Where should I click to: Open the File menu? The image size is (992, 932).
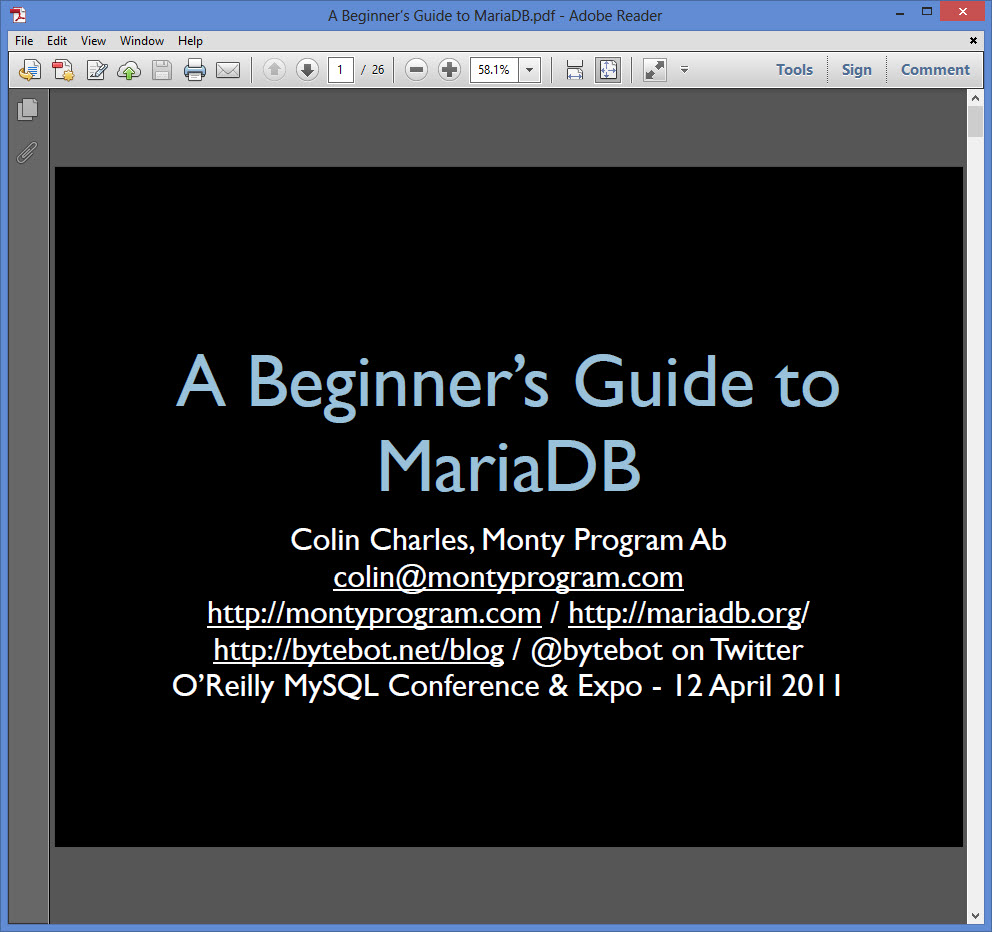pos(24,41)
